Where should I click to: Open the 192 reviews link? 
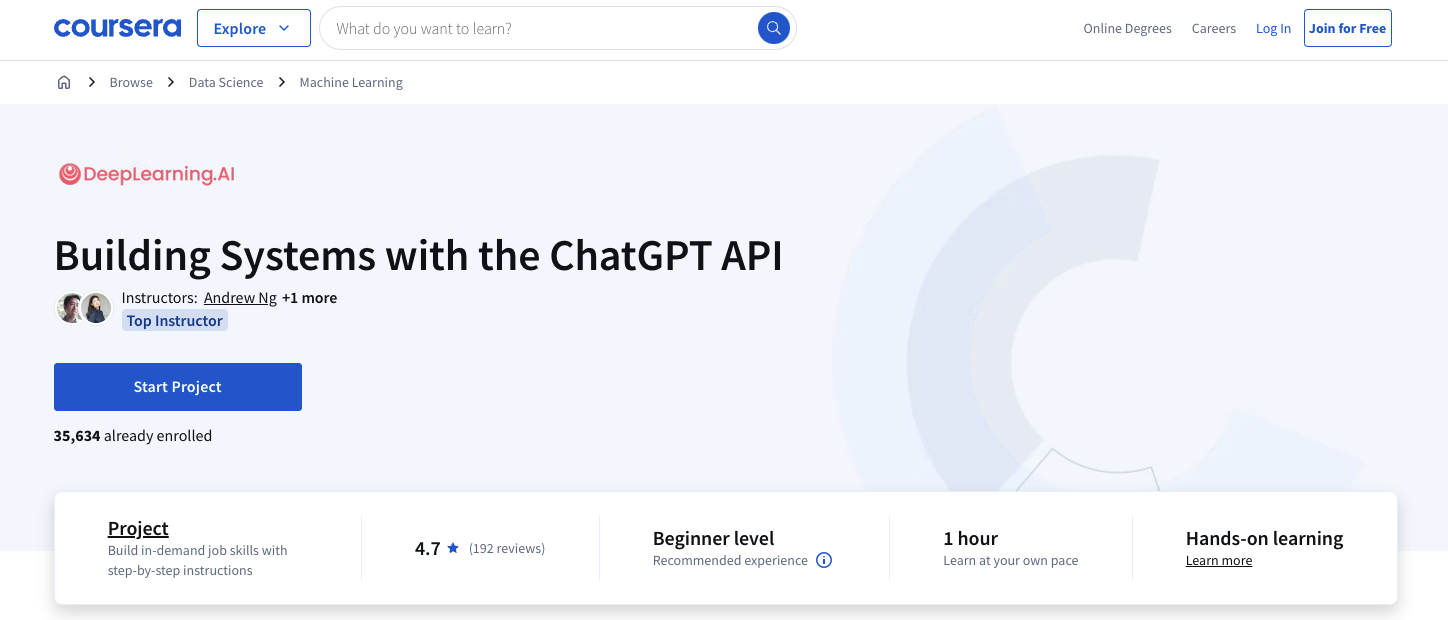509,548
